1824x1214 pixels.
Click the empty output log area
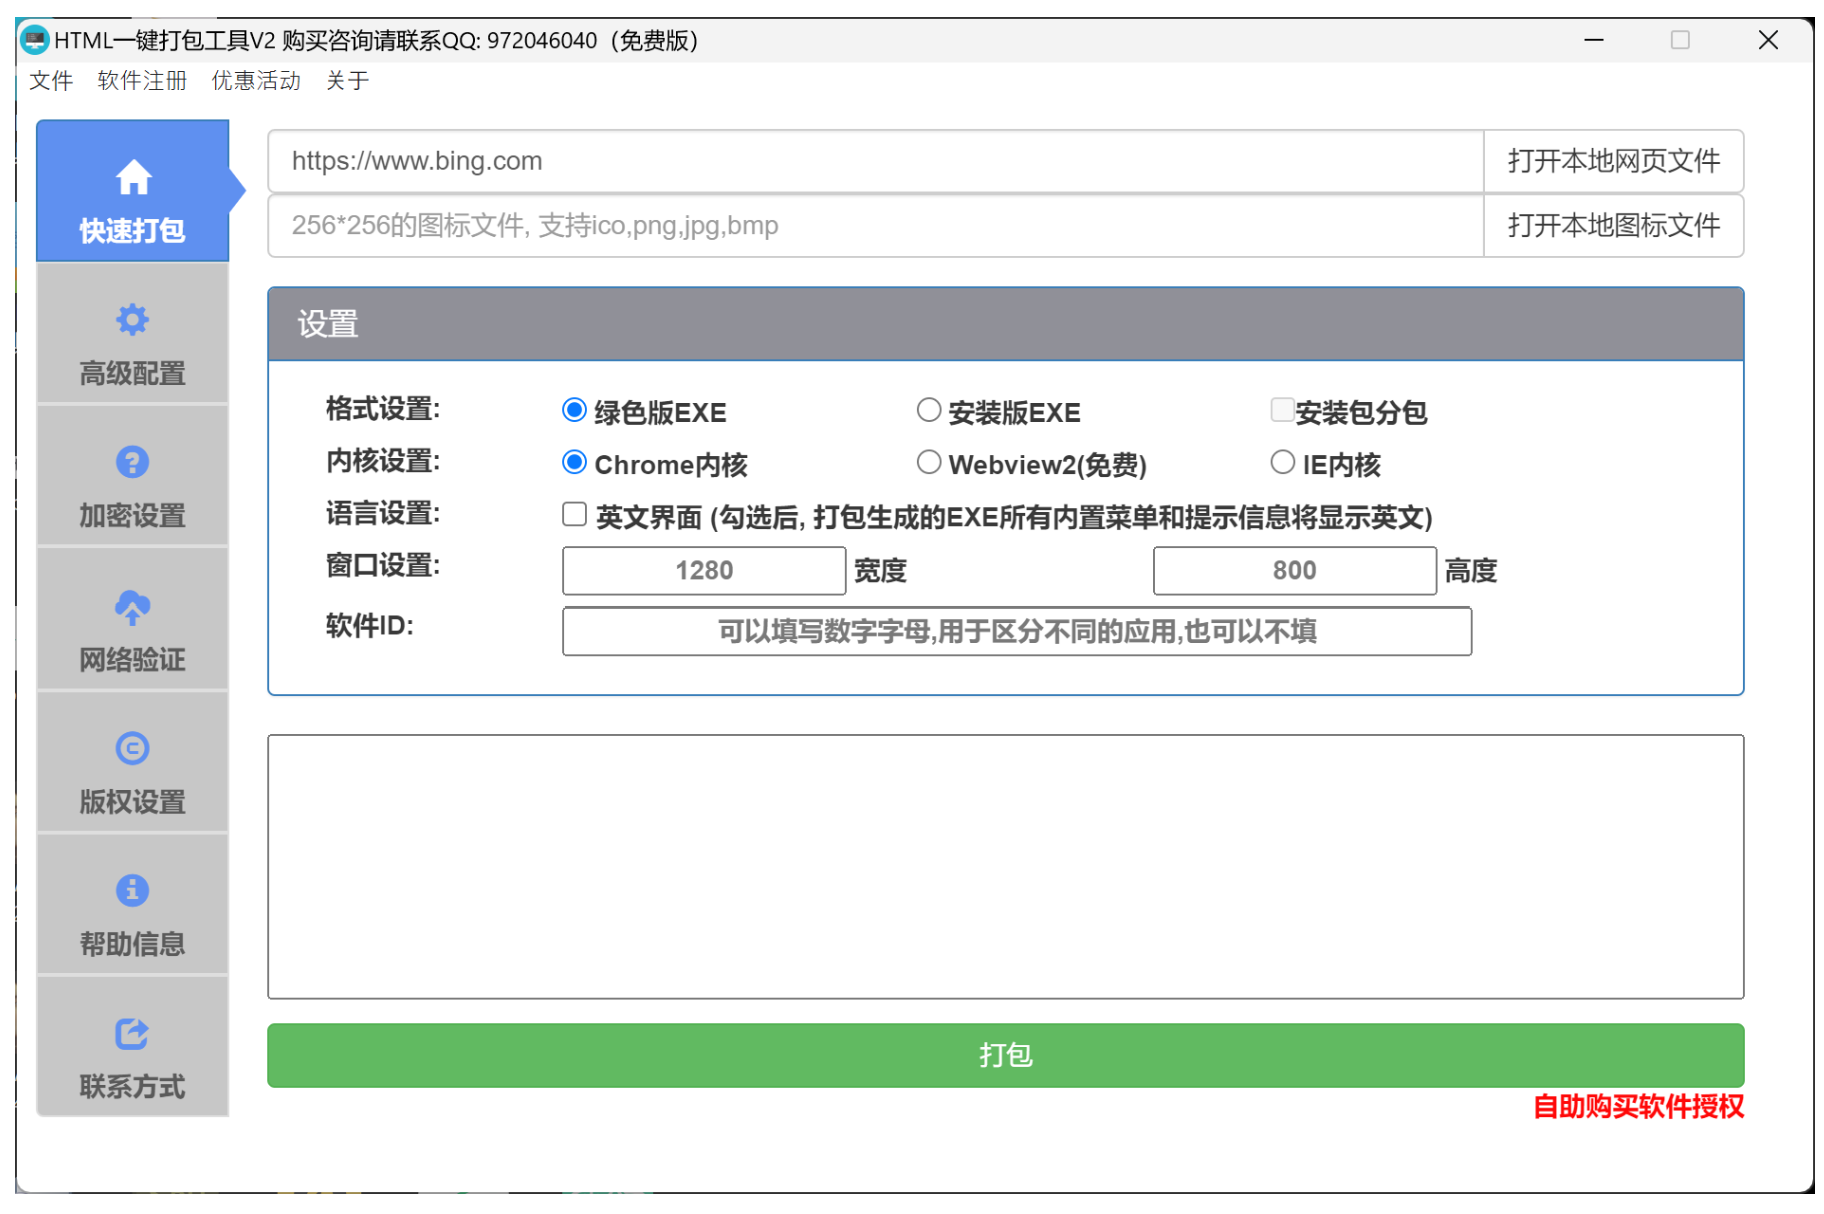pos(1005,867)
